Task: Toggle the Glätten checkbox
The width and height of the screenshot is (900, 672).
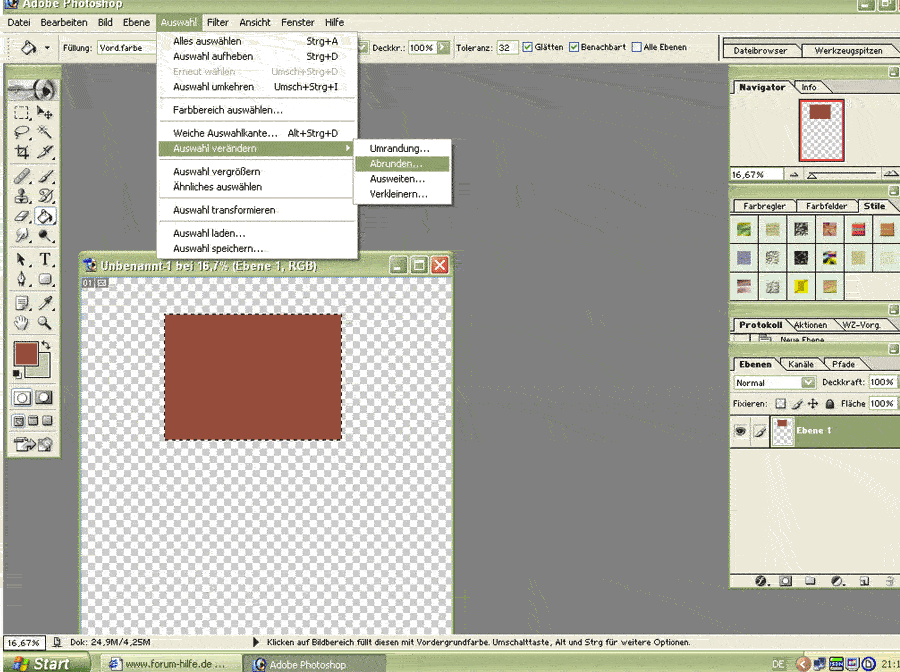Action: pos(528,47)
